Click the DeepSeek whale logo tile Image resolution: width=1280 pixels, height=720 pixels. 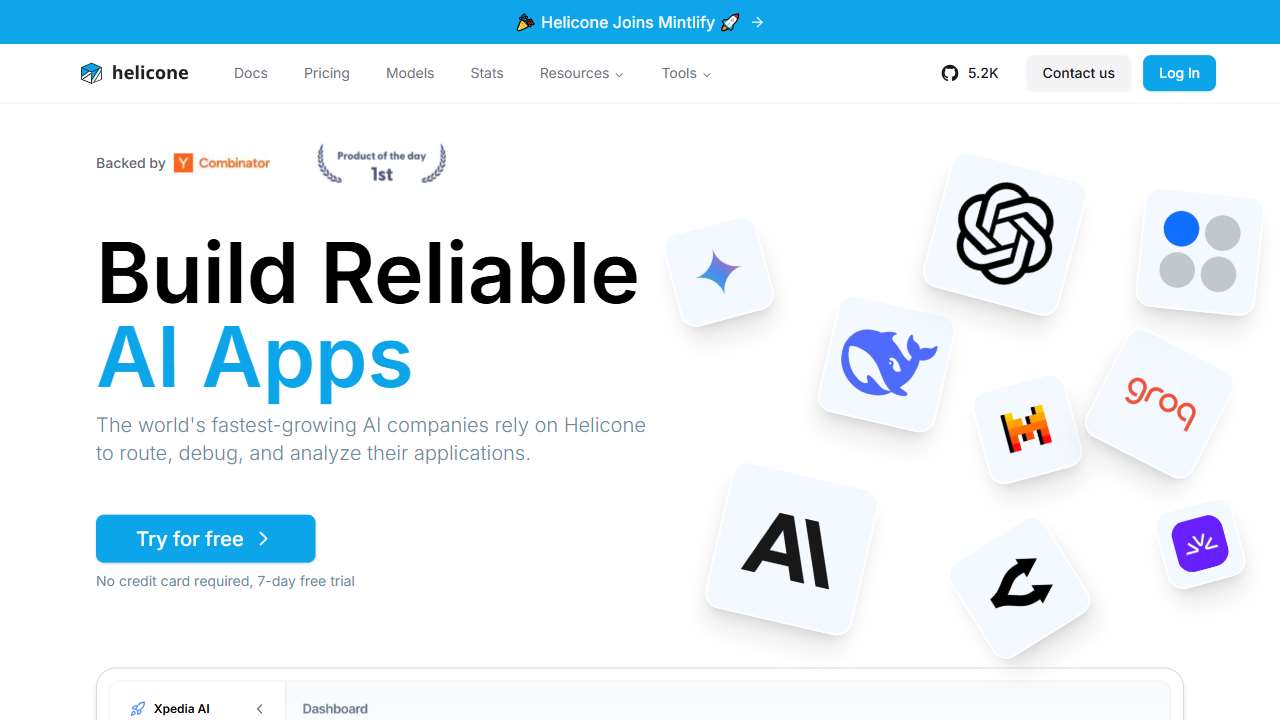coord(887,363)
